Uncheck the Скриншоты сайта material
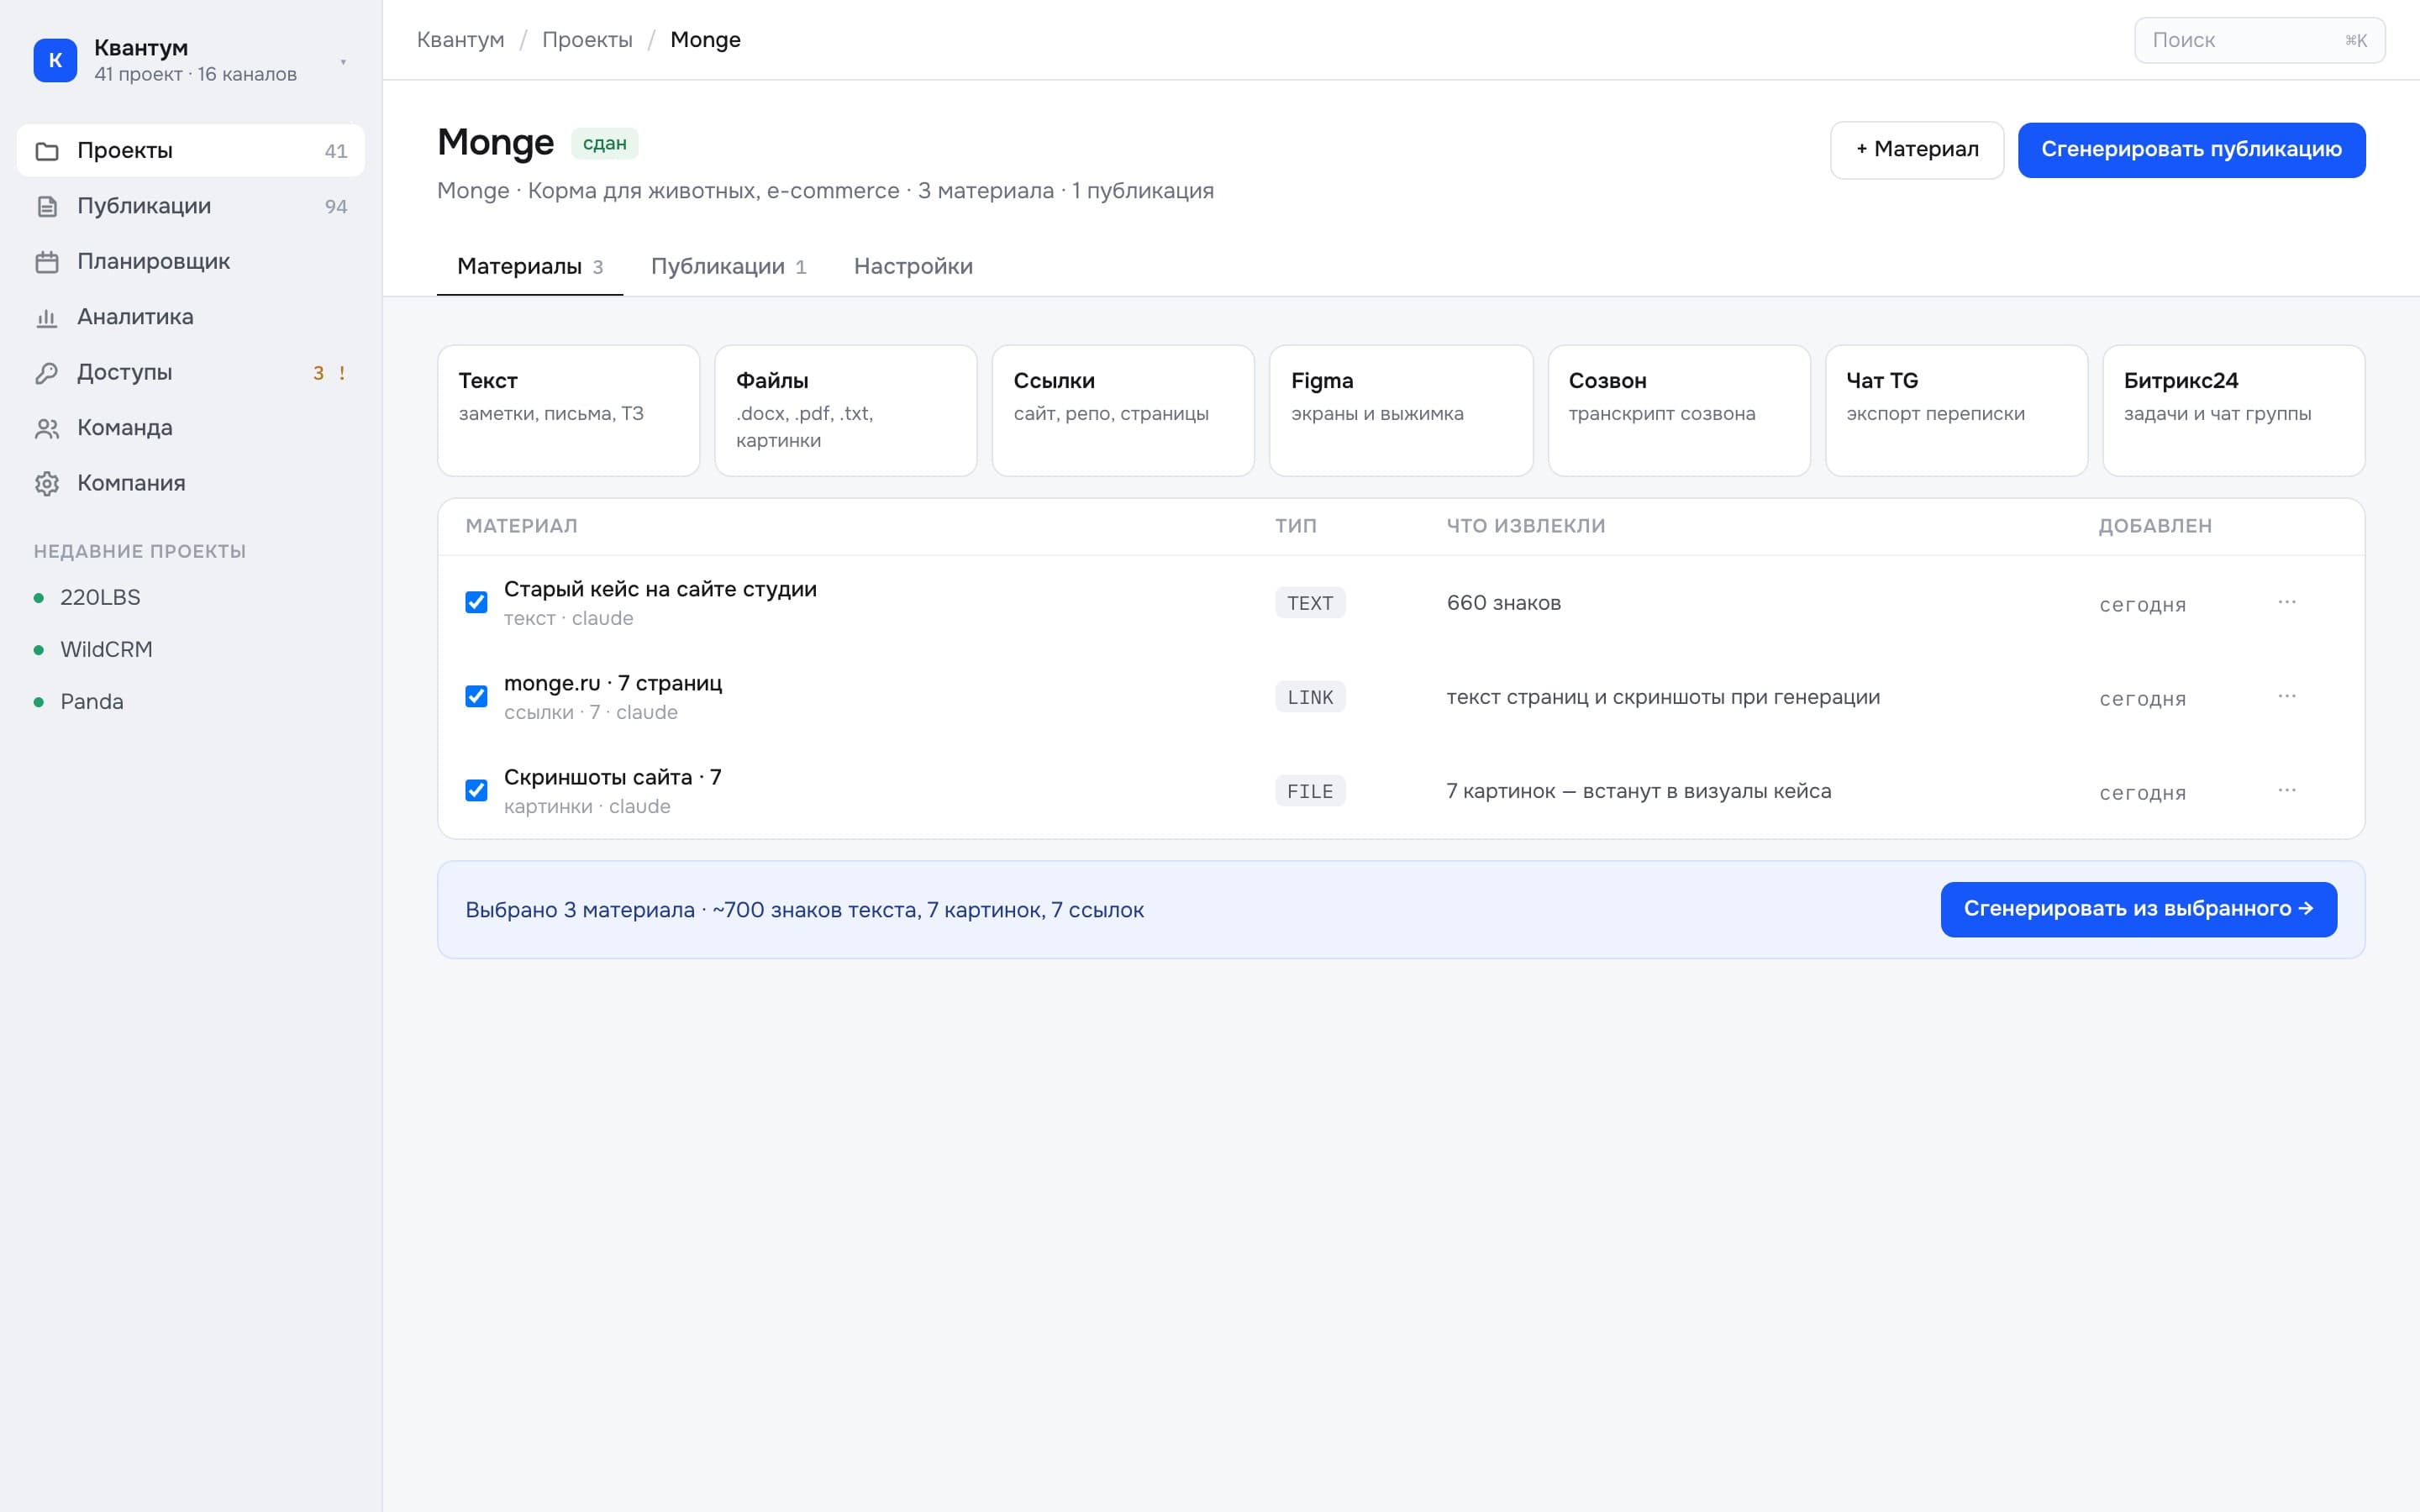The height and width of the screenshot is (1512, 2420). pyautogui.click(x=477, y=790)
